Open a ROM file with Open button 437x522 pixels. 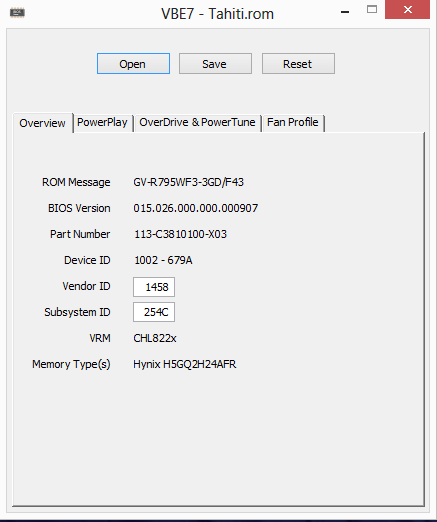133,64
